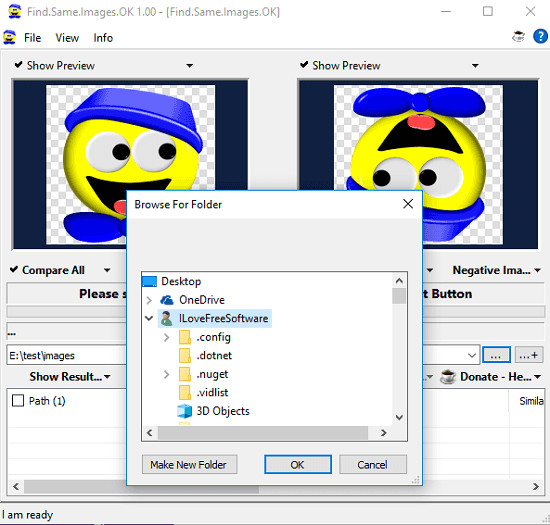Click the E:\test\images path field
Screen dimensions: 550x525
[x=67, y=355]
